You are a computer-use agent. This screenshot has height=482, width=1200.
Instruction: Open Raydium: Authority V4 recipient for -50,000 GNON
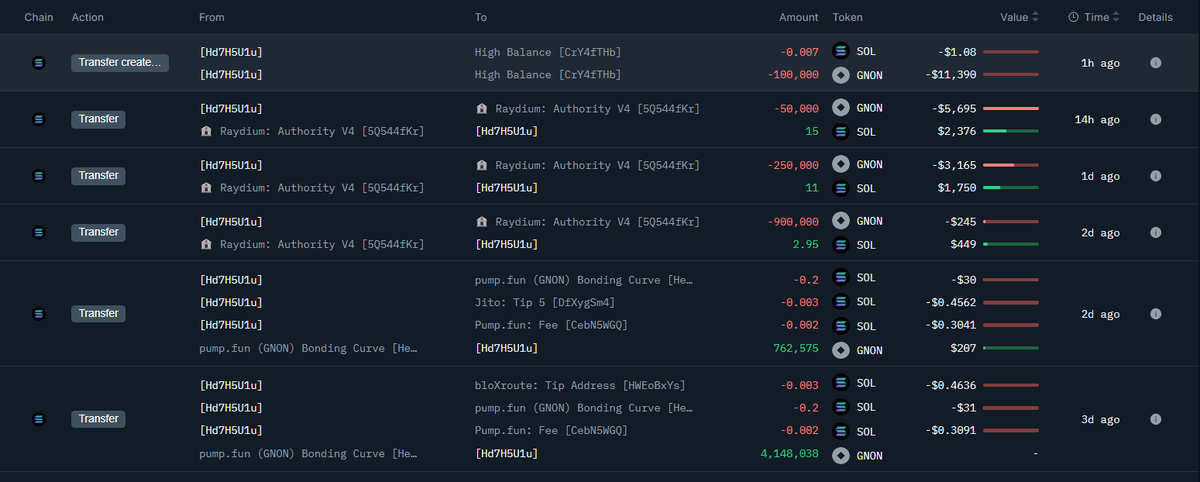[596, 108]
